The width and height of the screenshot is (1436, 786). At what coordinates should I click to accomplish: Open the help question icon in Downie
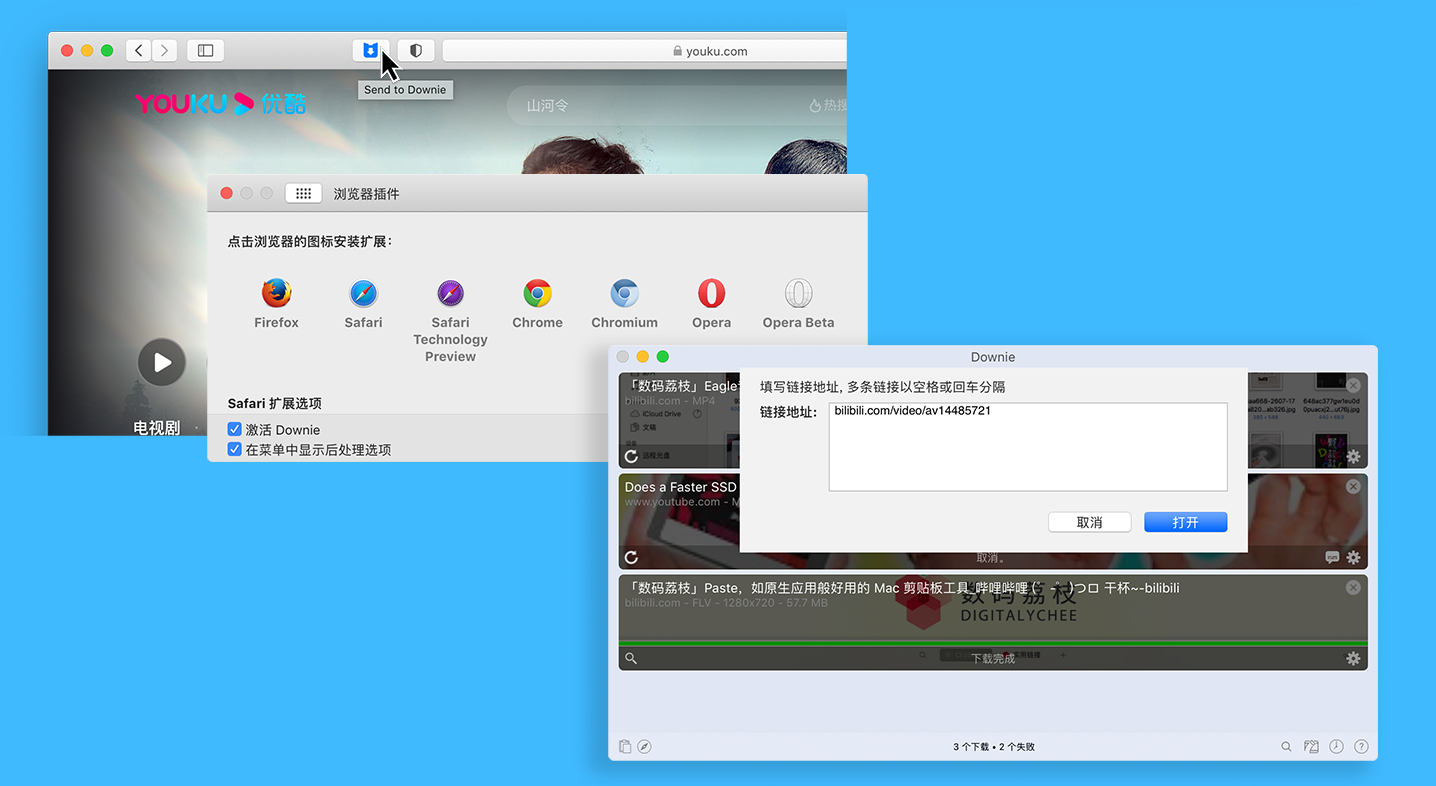1361,746
